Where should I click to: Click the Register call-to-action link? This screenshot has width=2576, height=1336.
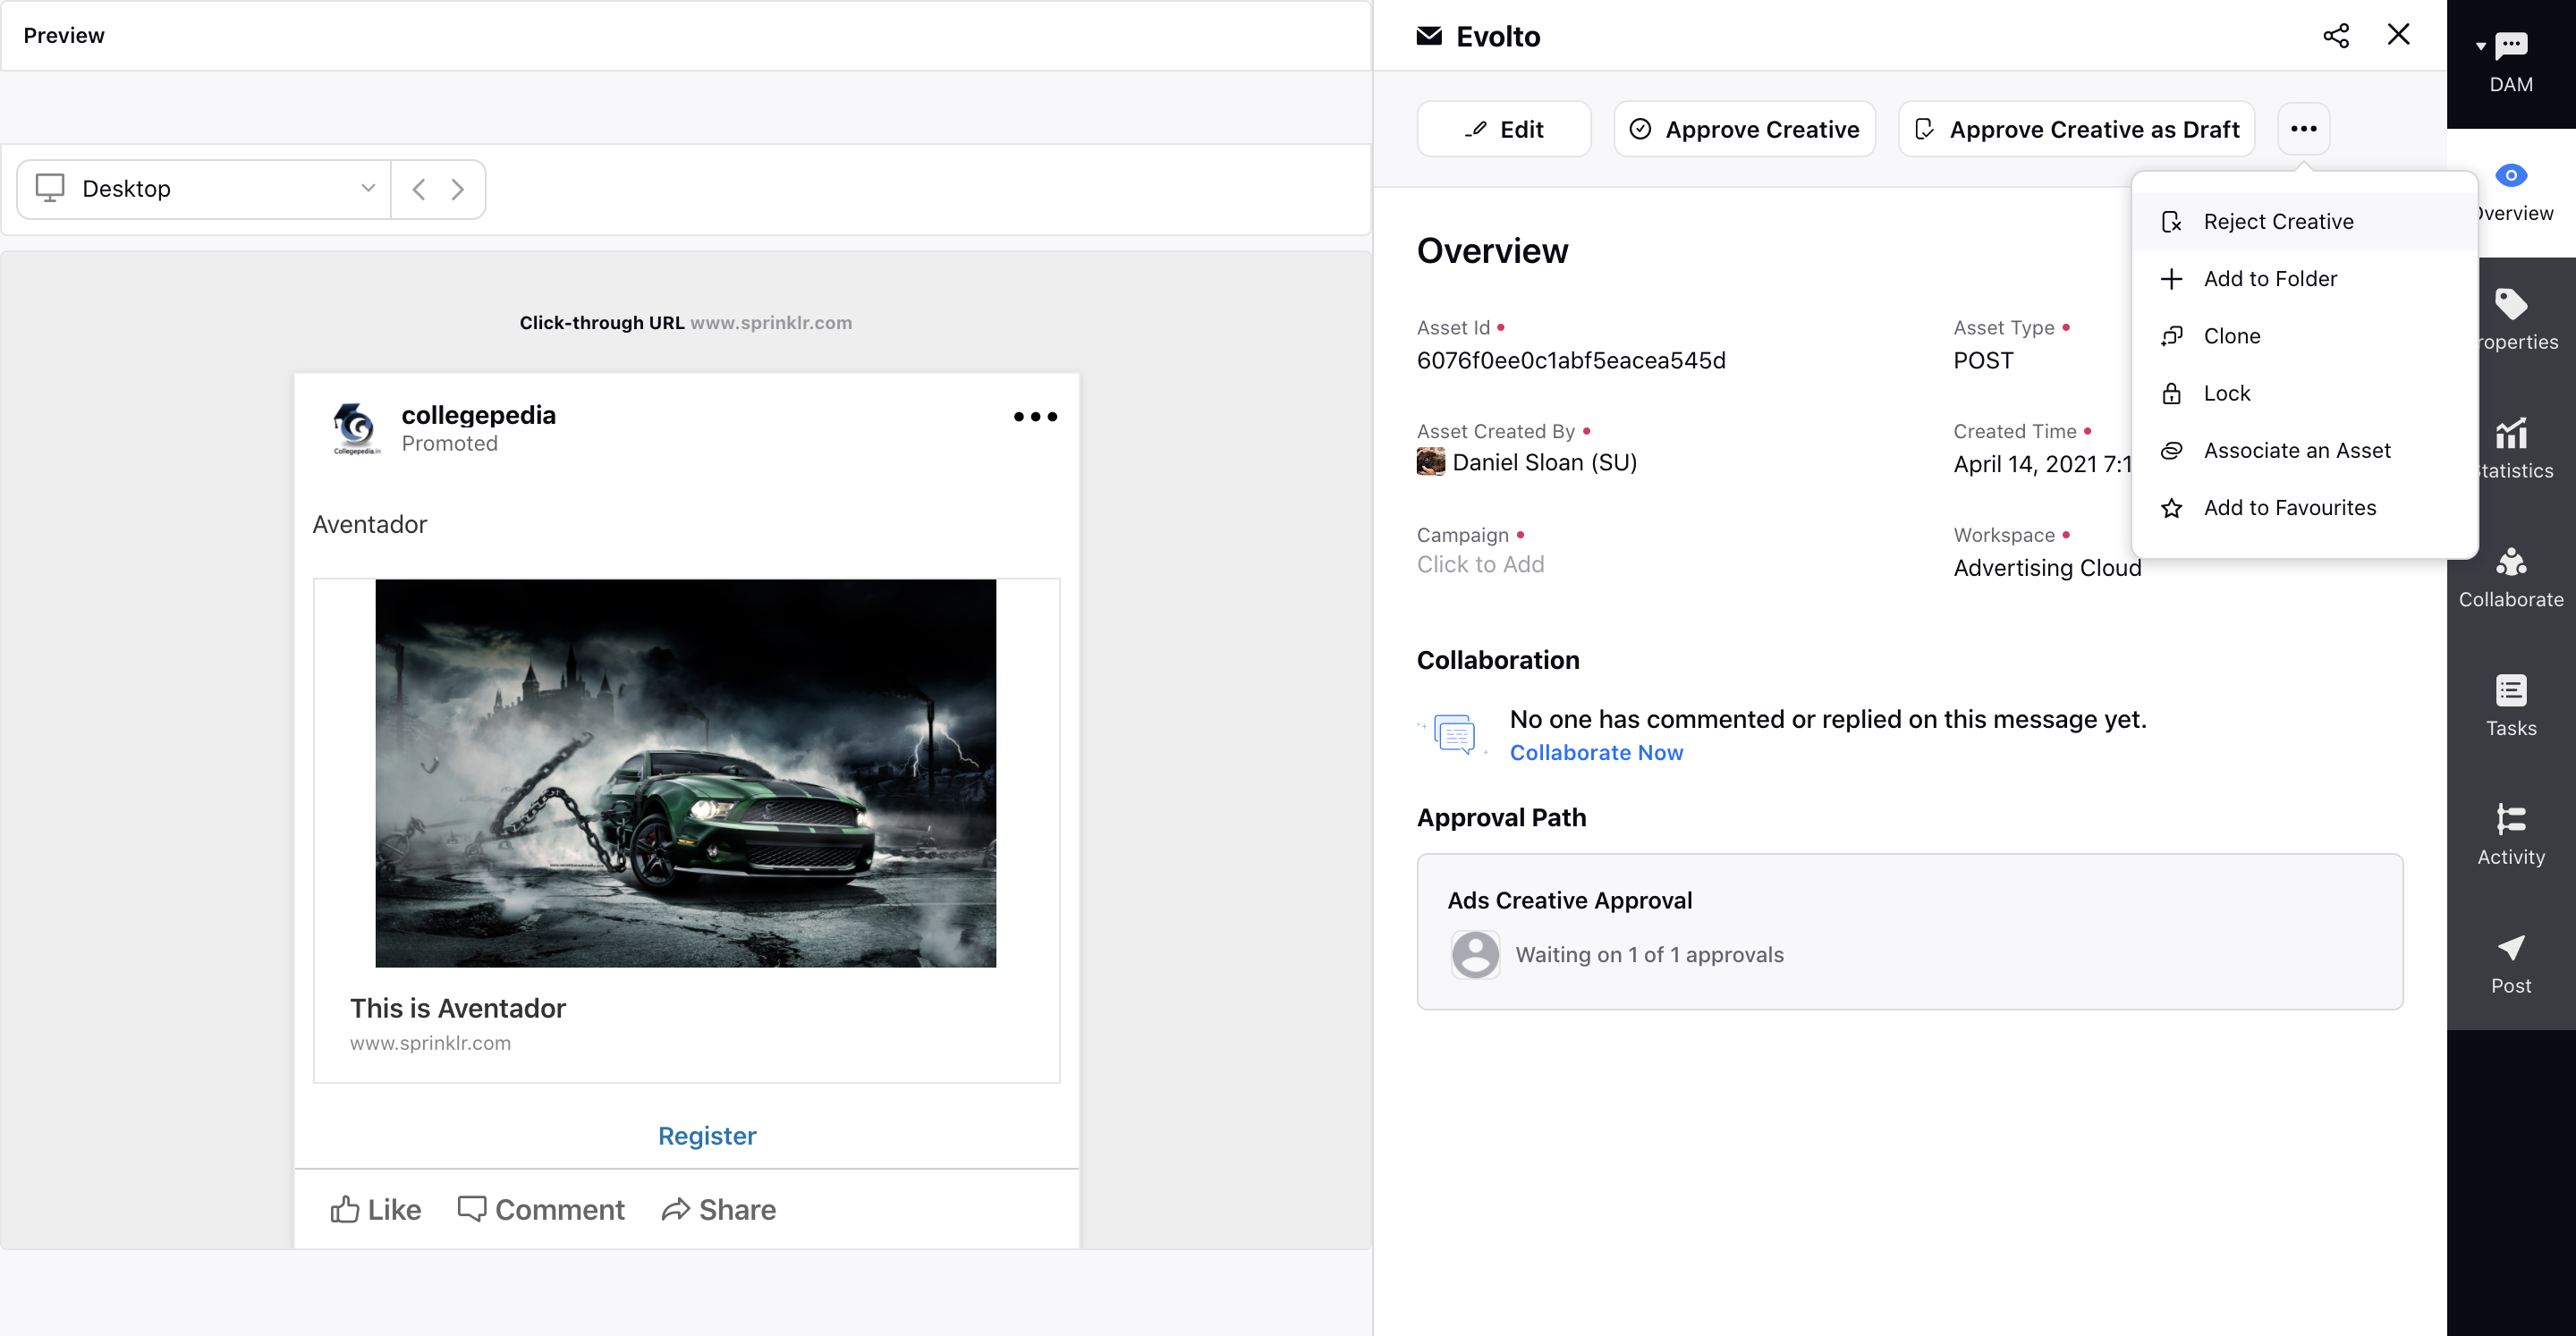coord(707,1136)
